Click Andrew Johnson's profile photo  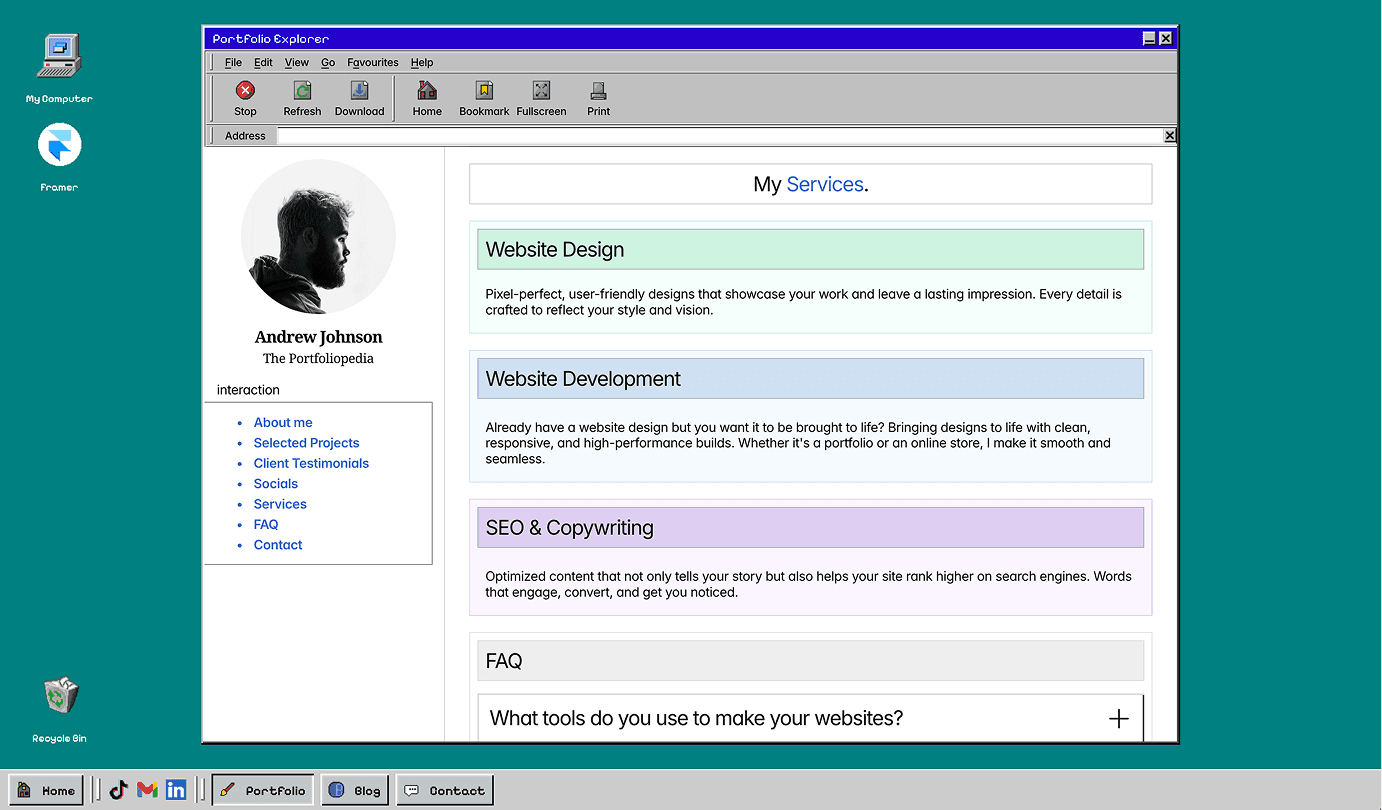pyautogui.click(x=318, y=237)
